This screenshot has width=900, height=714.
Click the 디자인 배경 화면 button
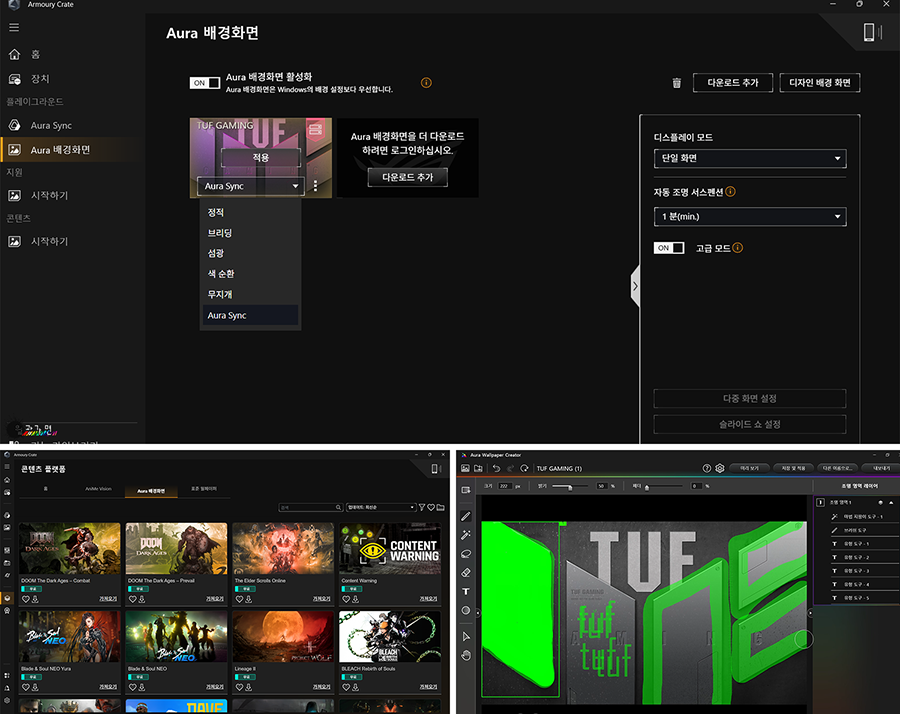coord(820,83)
